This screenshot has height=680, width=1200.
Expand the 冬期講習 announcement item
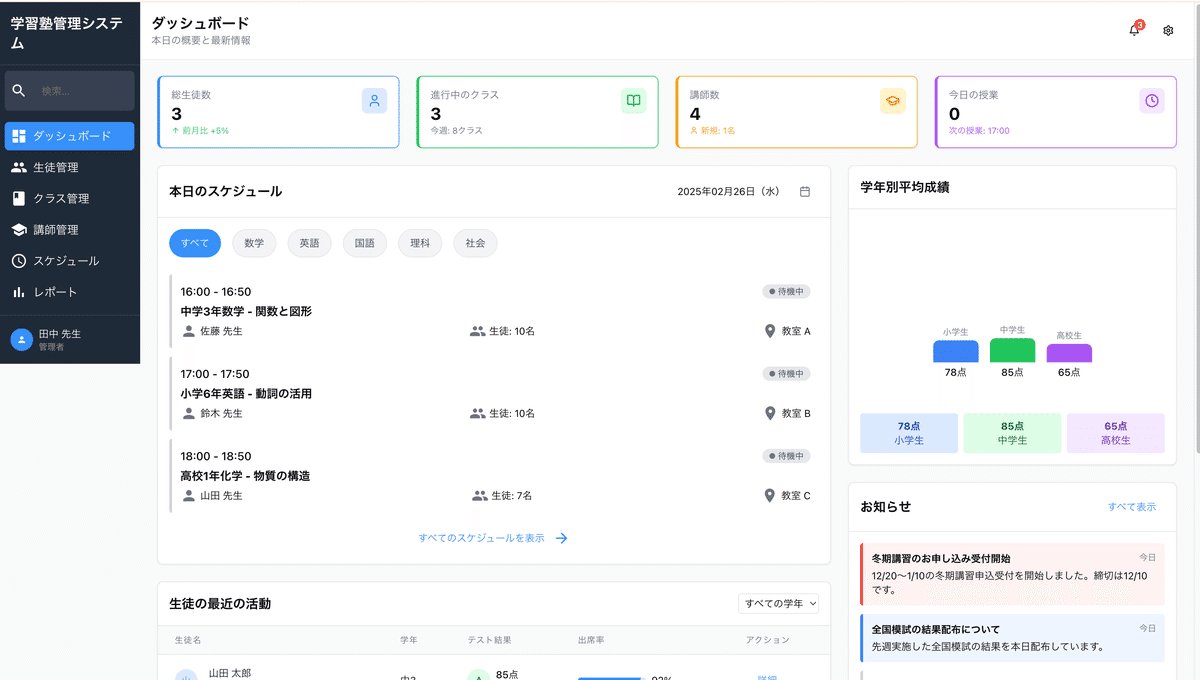[x=1012, y=574]
